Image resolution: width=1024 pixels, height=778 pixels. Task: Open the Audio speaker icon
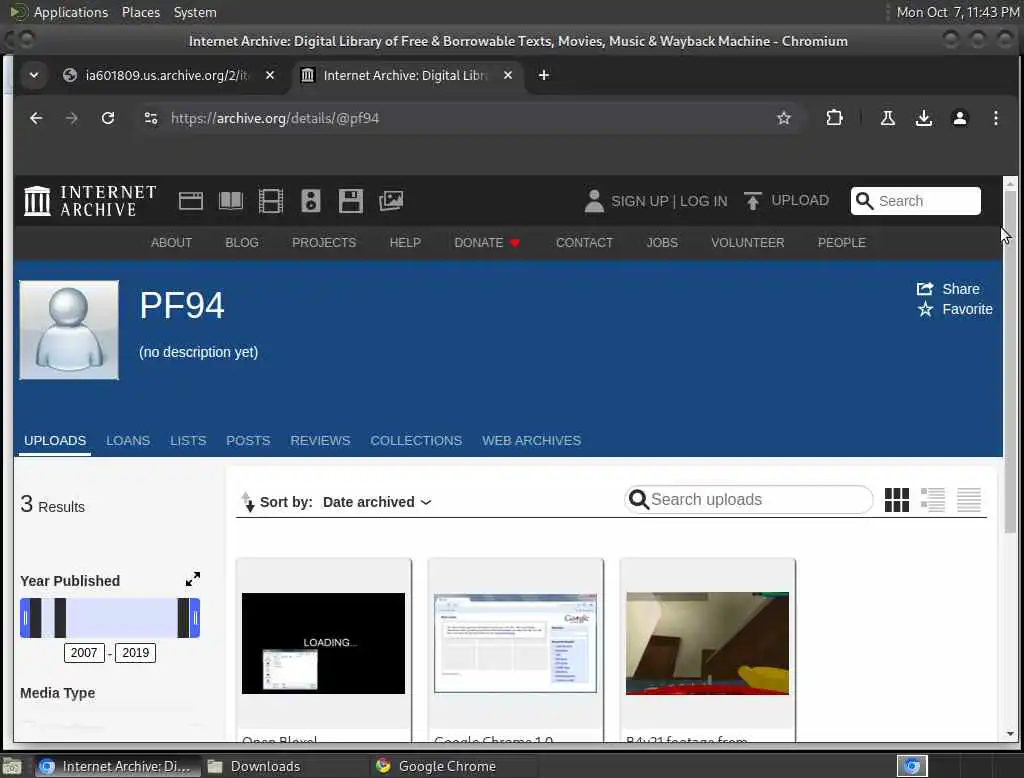pos(311,201)
